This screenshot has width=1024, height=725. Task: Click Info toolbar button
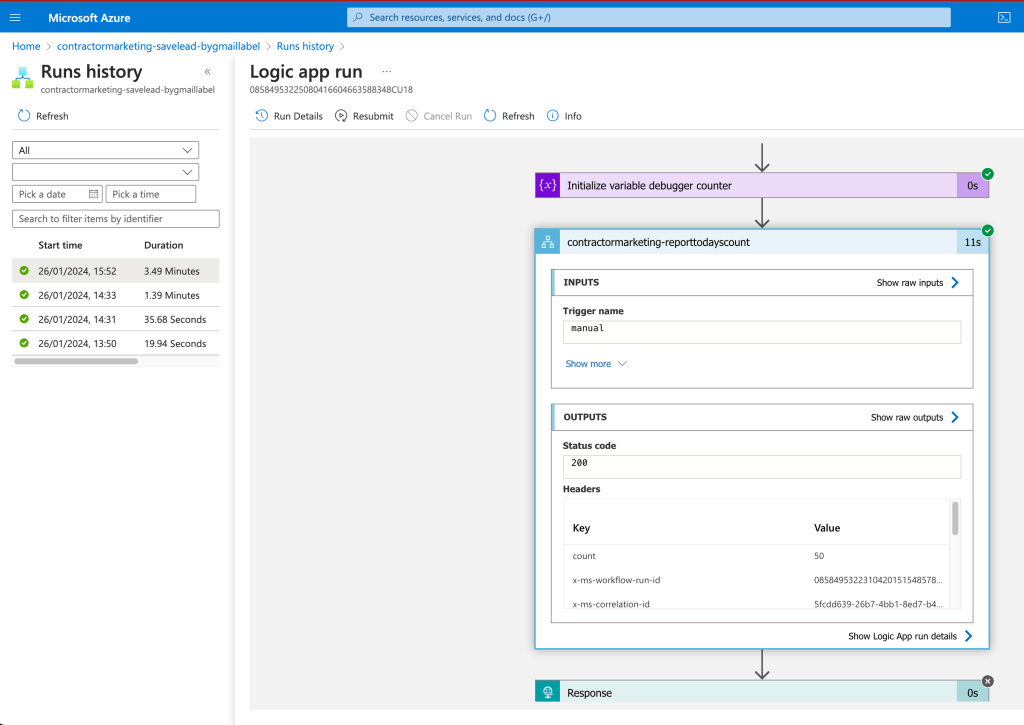coord(564,116)
